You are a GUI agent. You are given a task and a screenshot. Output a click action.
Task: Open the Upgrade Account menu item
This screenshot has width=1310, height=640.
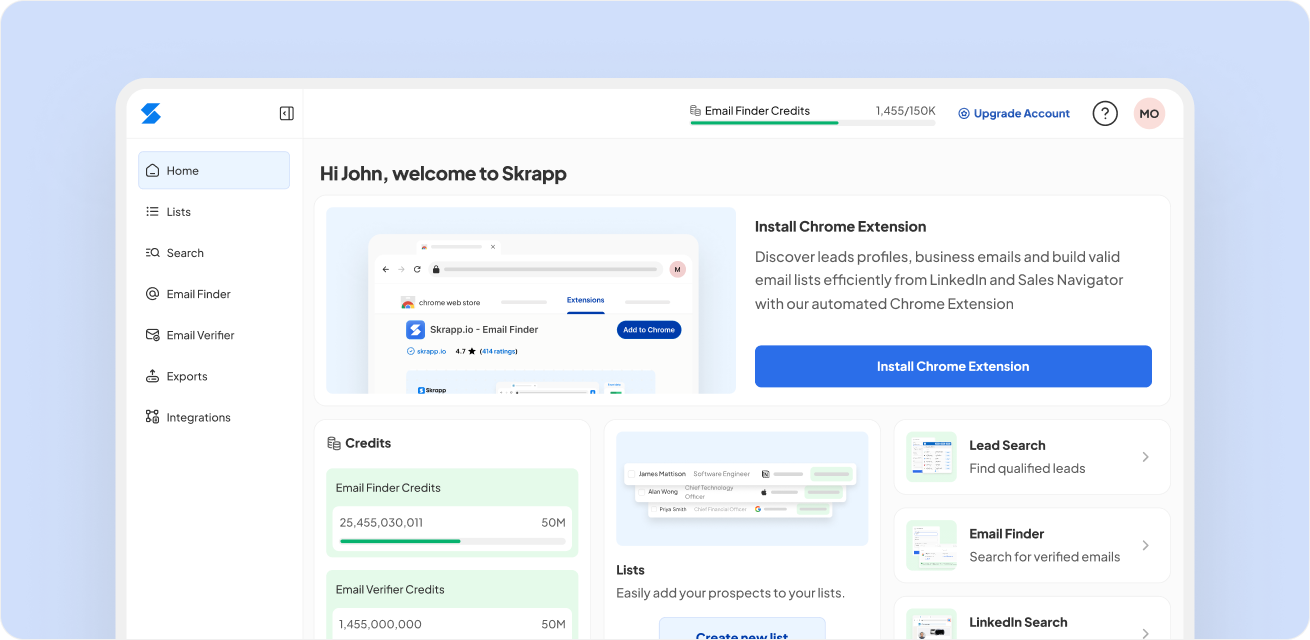pos(1014,113)
